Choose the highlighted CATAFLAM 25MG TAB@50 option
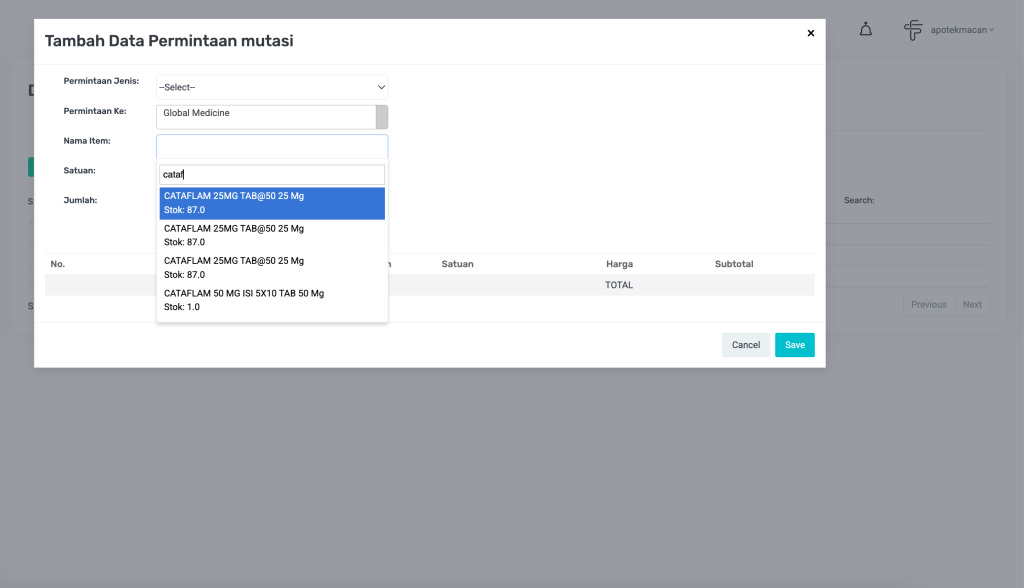 click(272, 203)
